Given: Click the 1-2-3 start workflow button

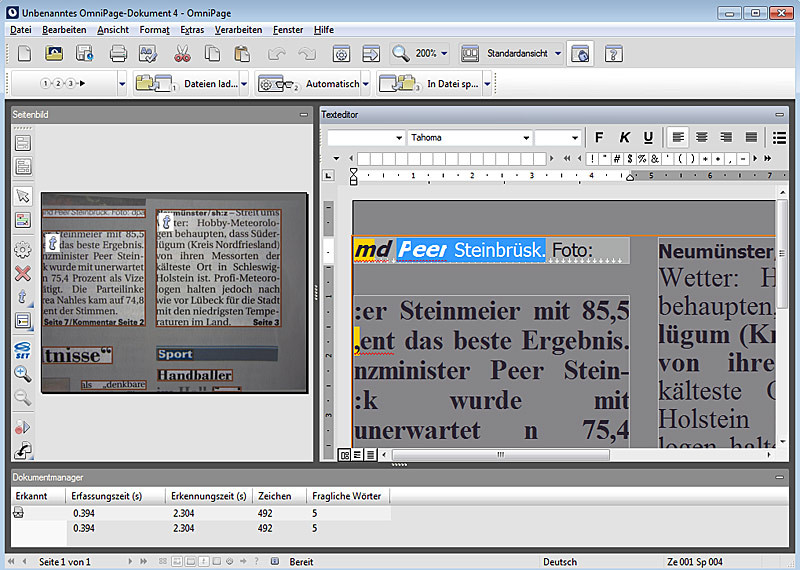Looking at the screenshot, I should 63,84.
